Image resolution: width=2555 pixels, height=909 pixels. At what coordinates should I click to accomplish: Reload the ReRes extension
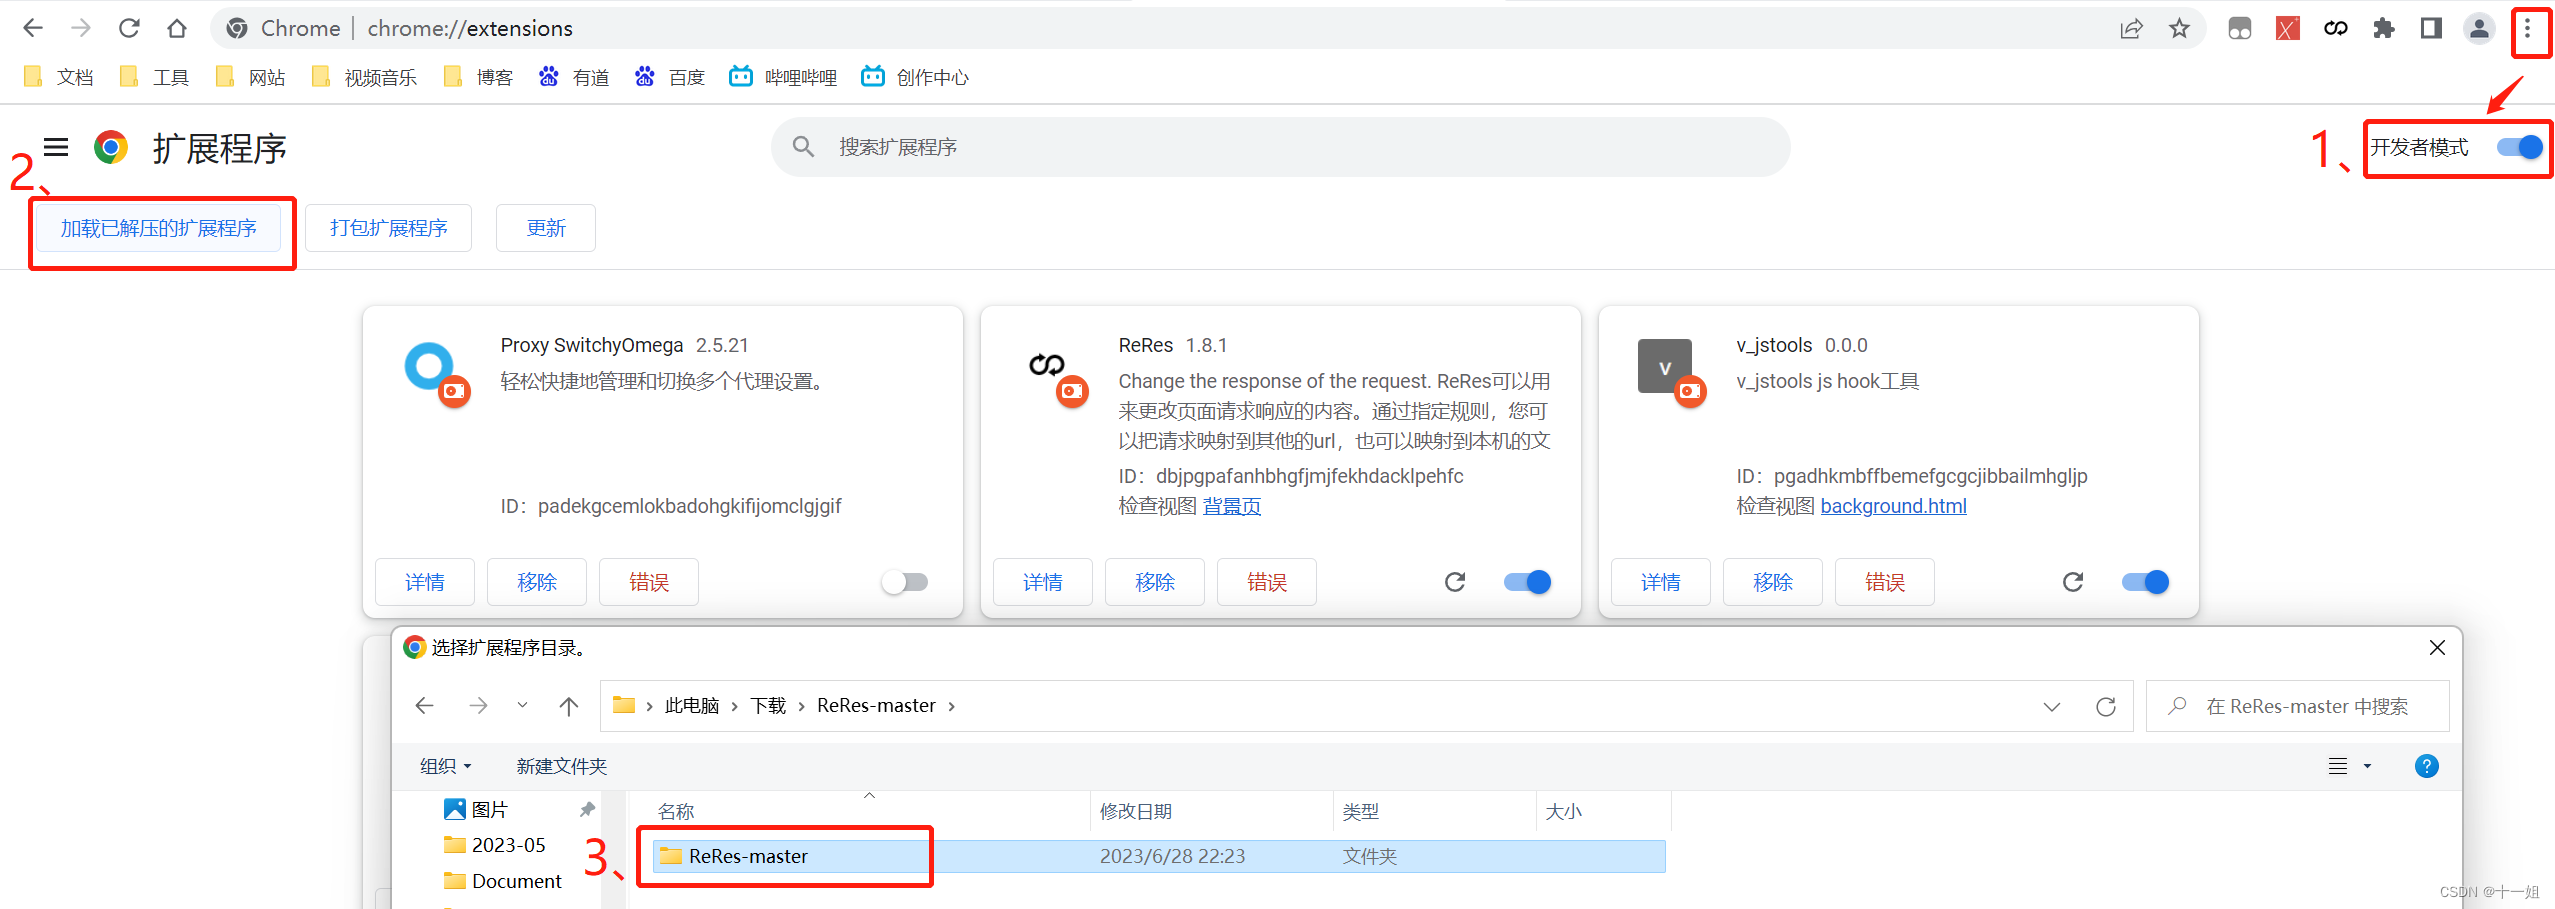(x=1455, y=582)
